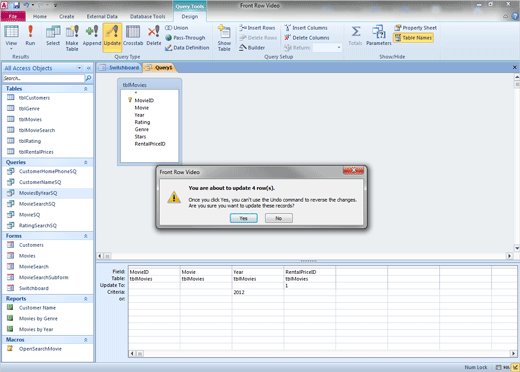
Task: Click the design grid horizontal scrollbar right arrow
Action: click(513, 353)
